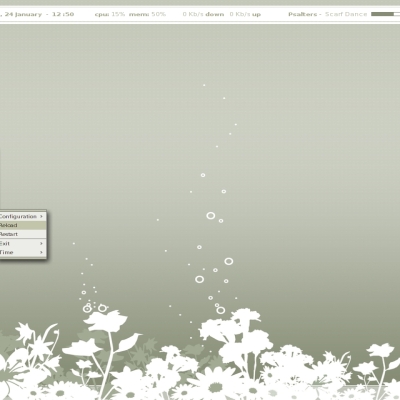Click the song progress bar in panel
The image size is (400, 400).
pyautogui.click(x=385, y=14)
